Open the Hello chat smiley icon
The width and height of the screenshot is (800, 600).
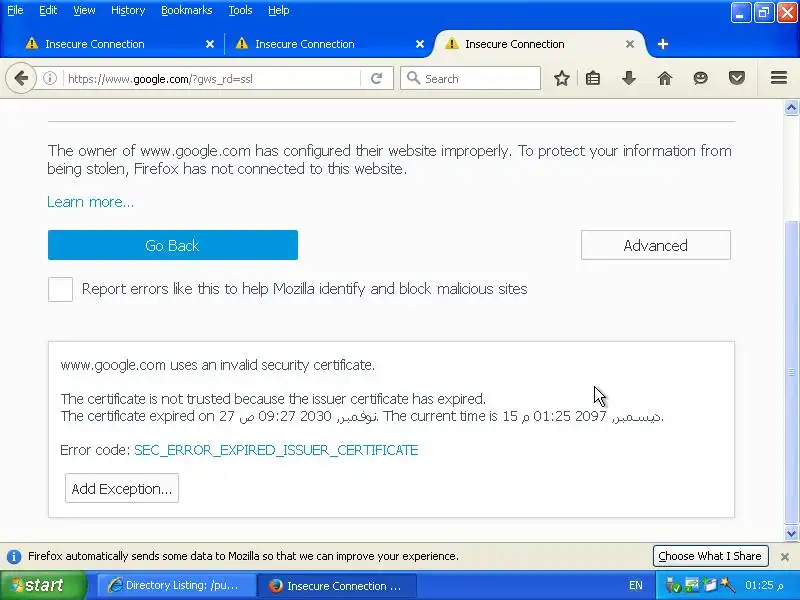click(x=701, y=79)
